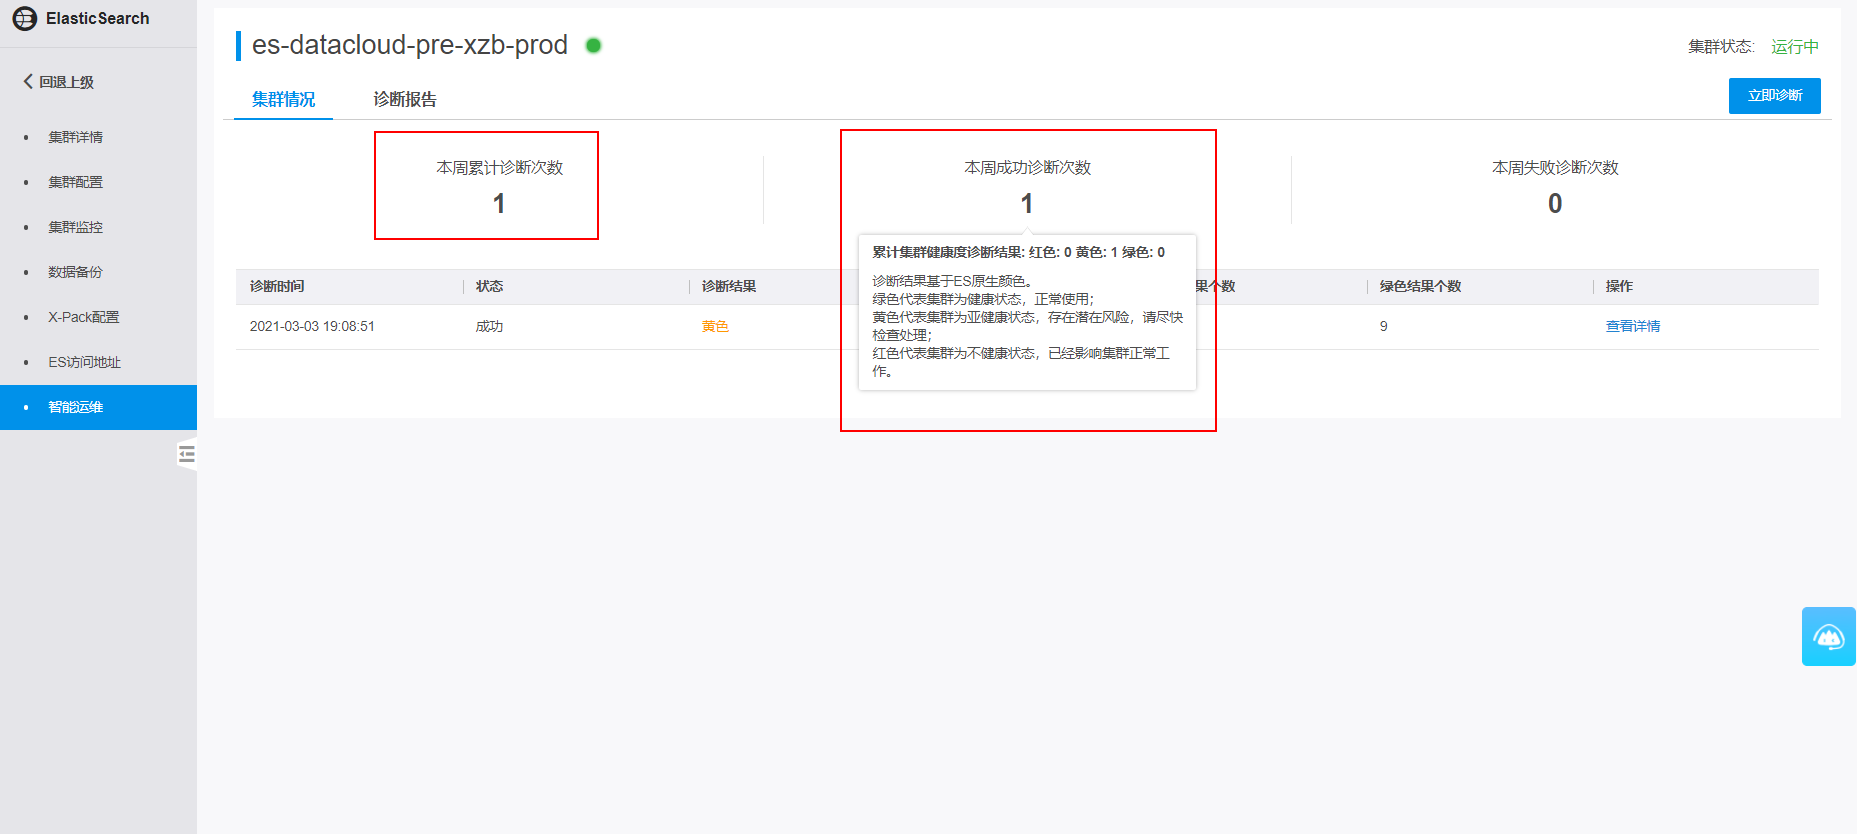Click the 诊断结果 column header
This screenshot has width=1857, height=834.
click(x=729, y=286)
